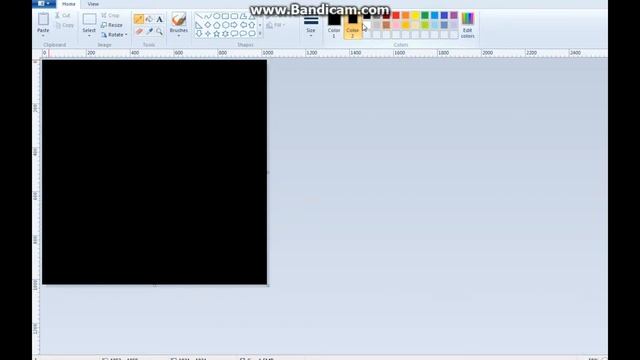Click inside the black canvas
640x360 pixels.
[x=155, y=172]
